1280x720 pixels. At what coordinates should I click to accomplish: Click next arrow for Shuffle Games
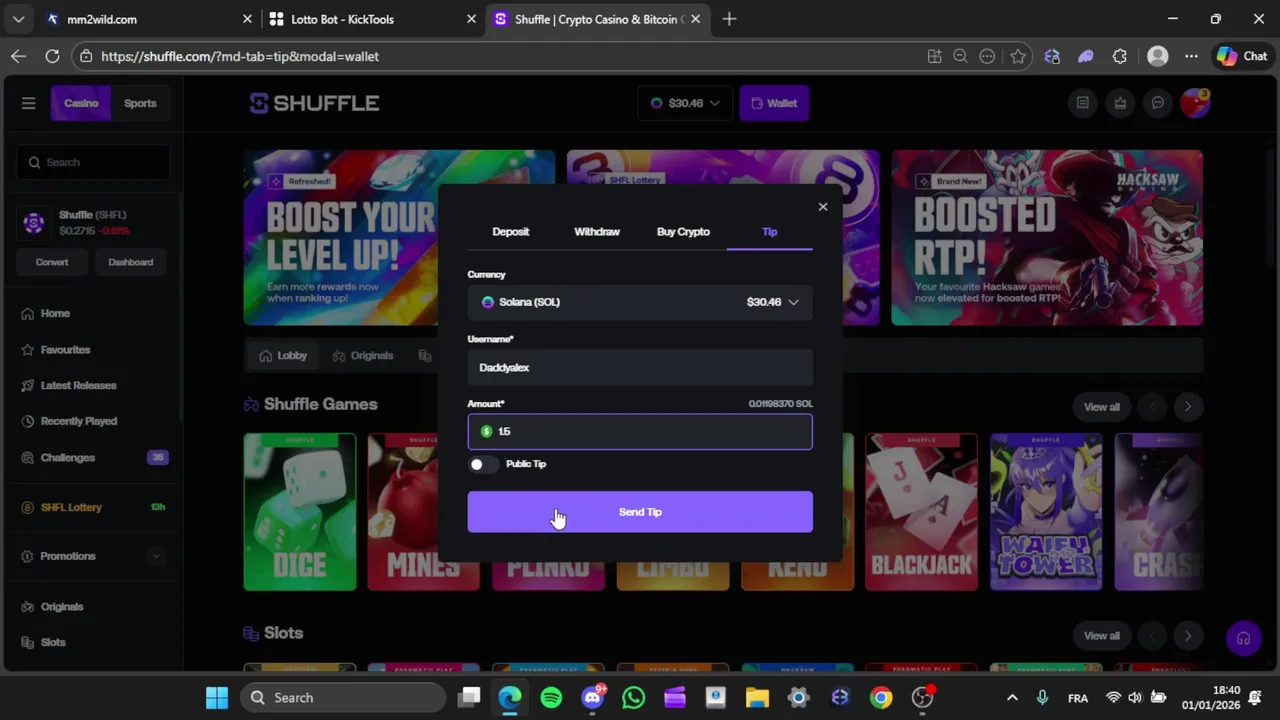point(1188,407)
